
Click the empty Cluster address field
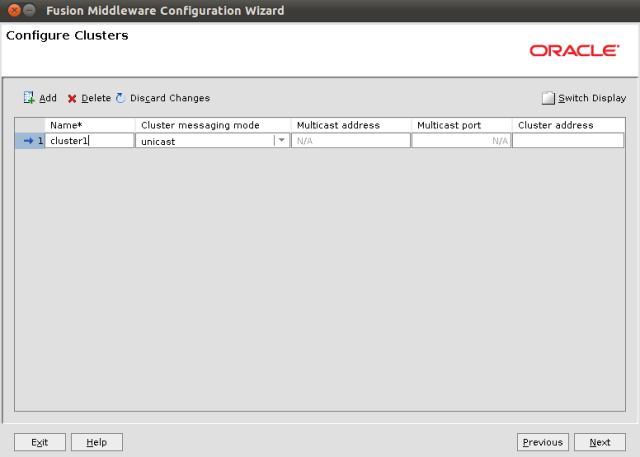(x=568, y=141)
